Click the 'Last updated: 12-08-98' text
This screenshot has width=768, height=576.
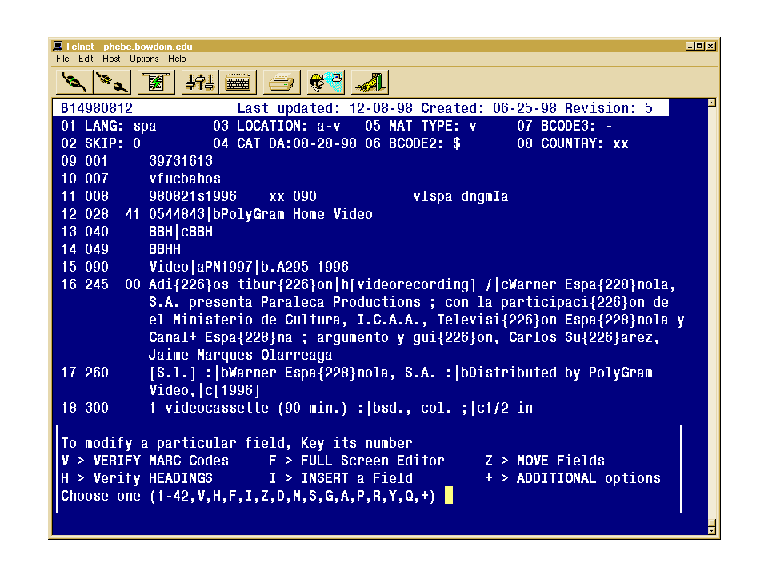(x=325, y=108)
